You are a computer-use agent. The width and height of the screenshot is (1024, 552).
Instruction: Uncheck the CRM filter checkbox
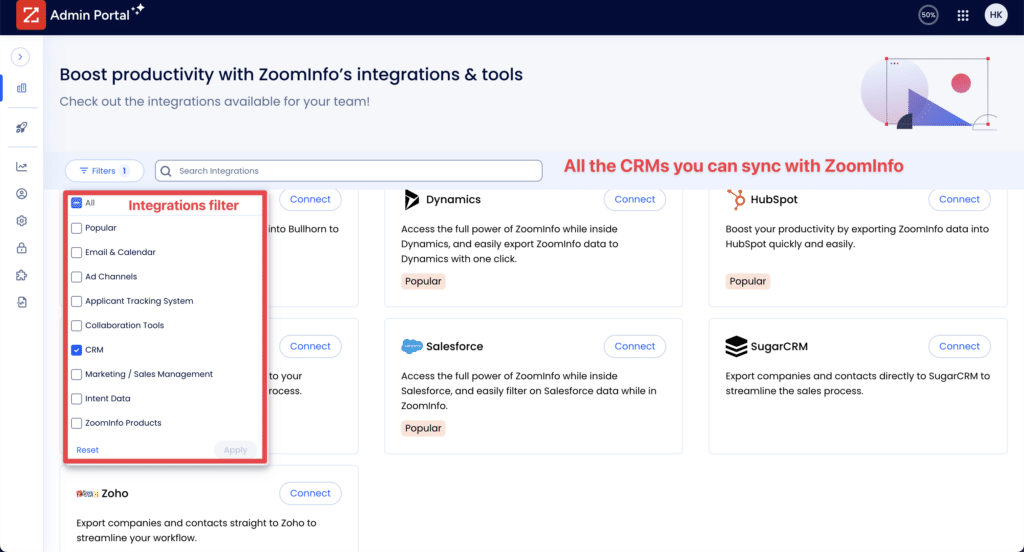coord(76,350)
